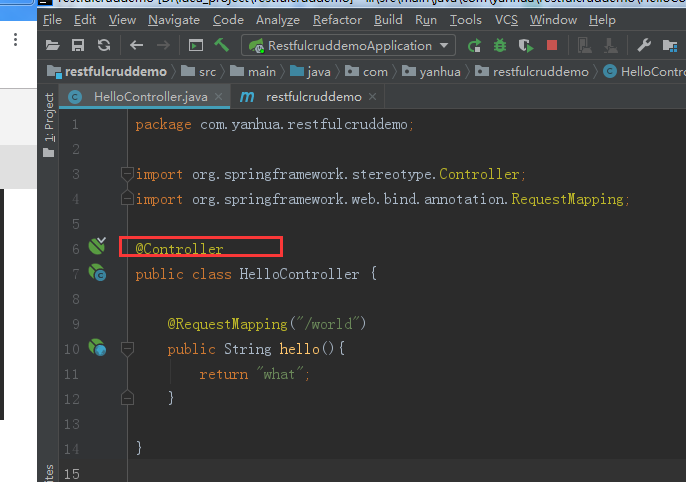Click the java breadcrumb
This screenshot has width=686, height=482.
pyautogui.click(x=310, y=72)
